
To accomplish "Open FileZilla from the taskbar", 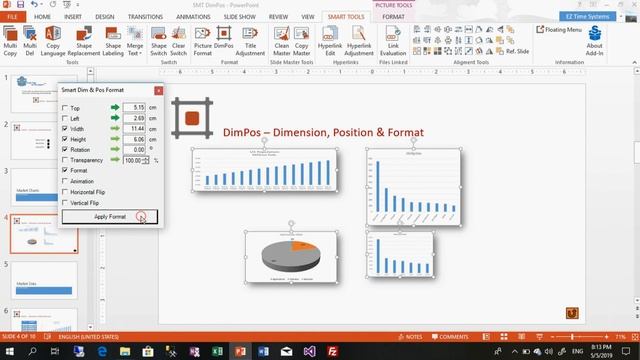I will tap(332, 351).
